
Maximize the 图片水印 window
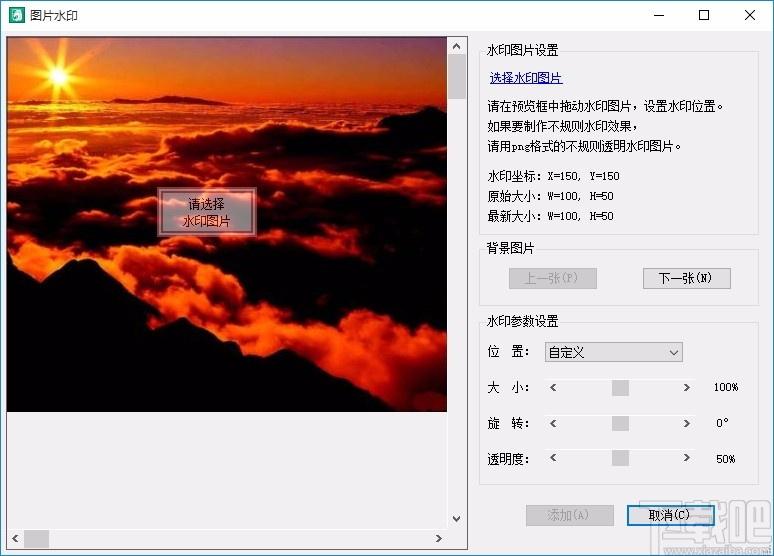[704, 15]
